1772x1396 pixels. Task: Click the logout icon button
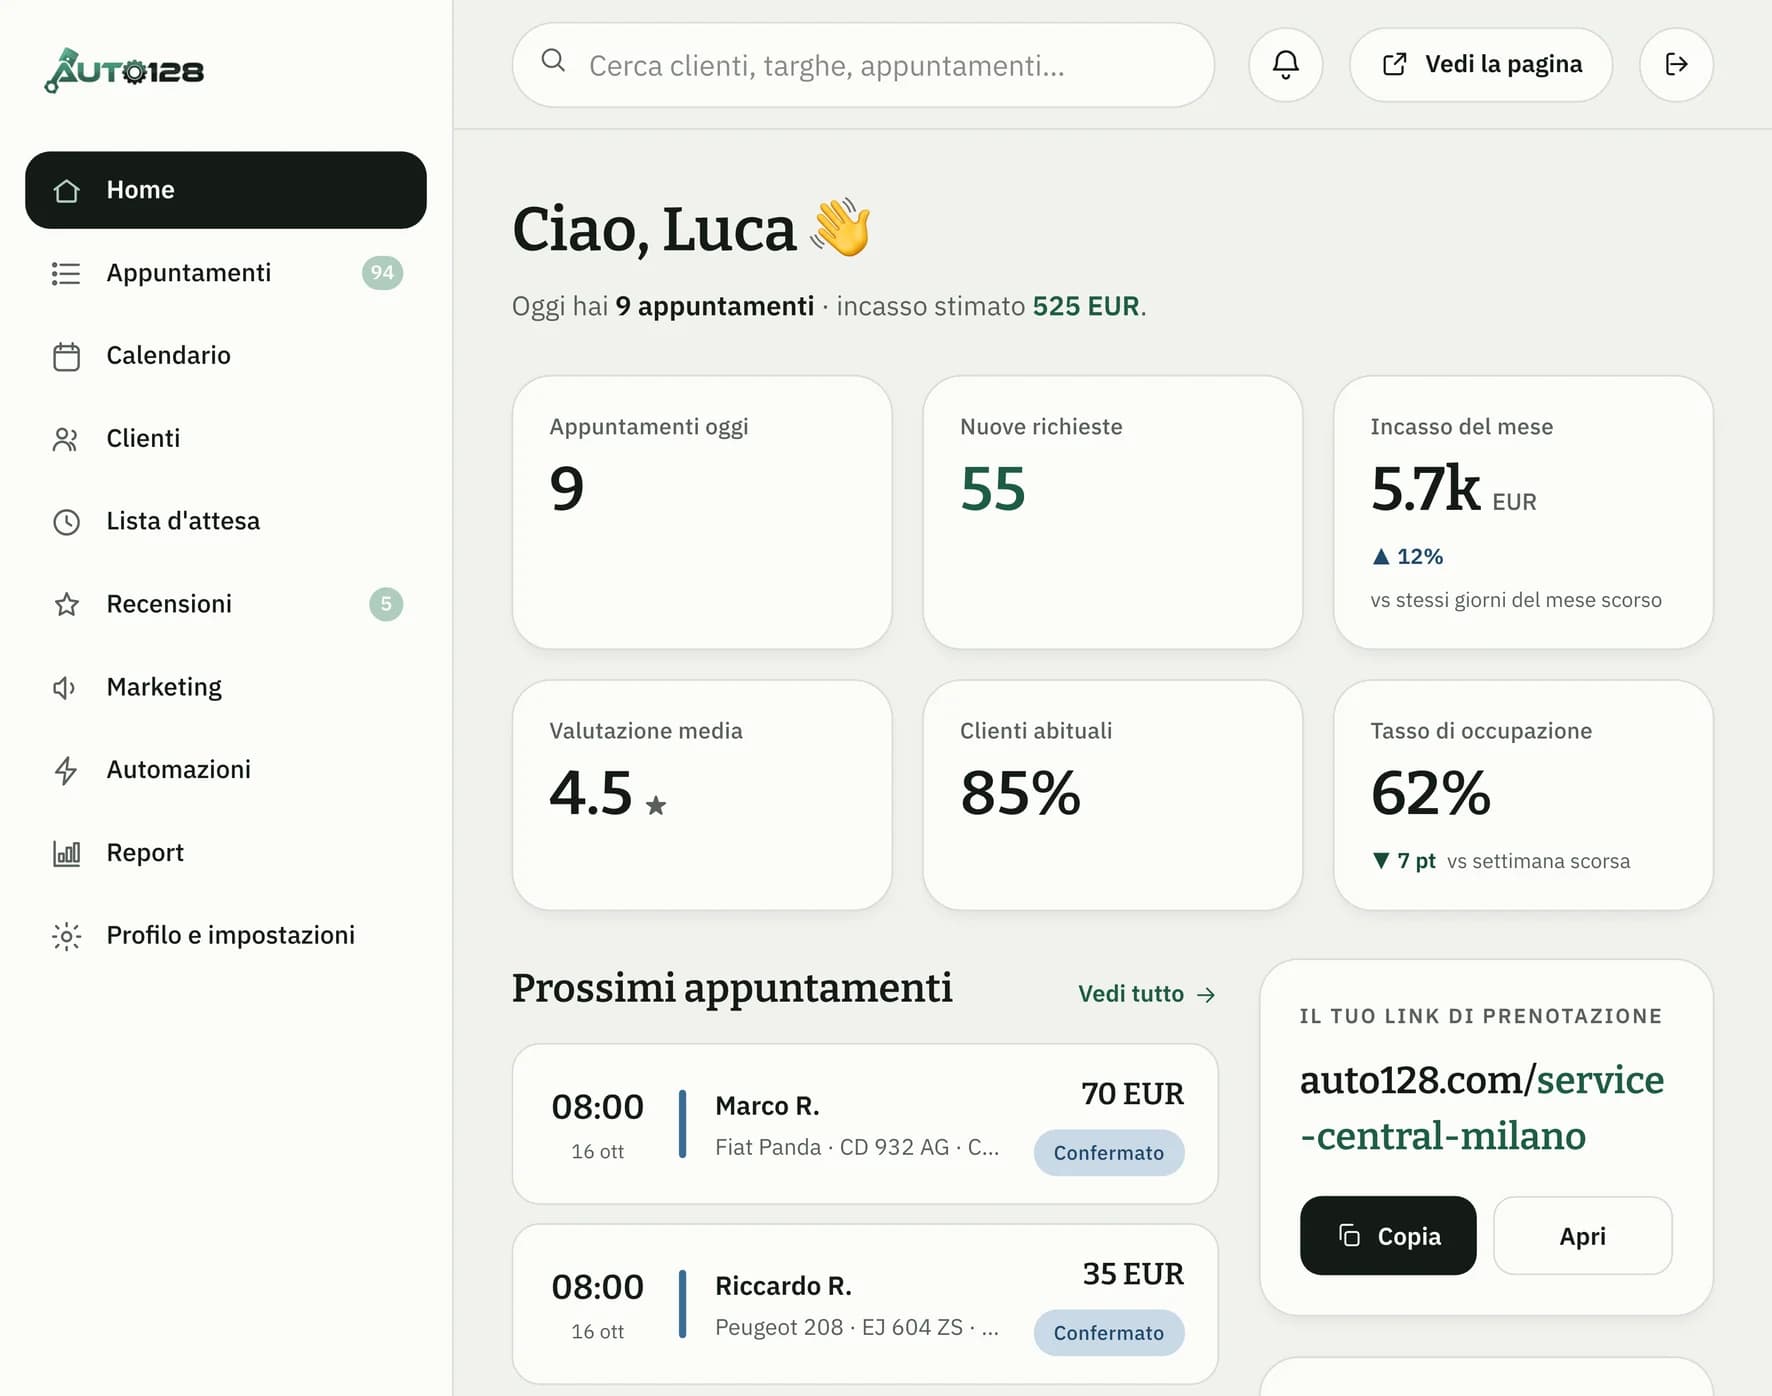click(x=1677, y=65)
